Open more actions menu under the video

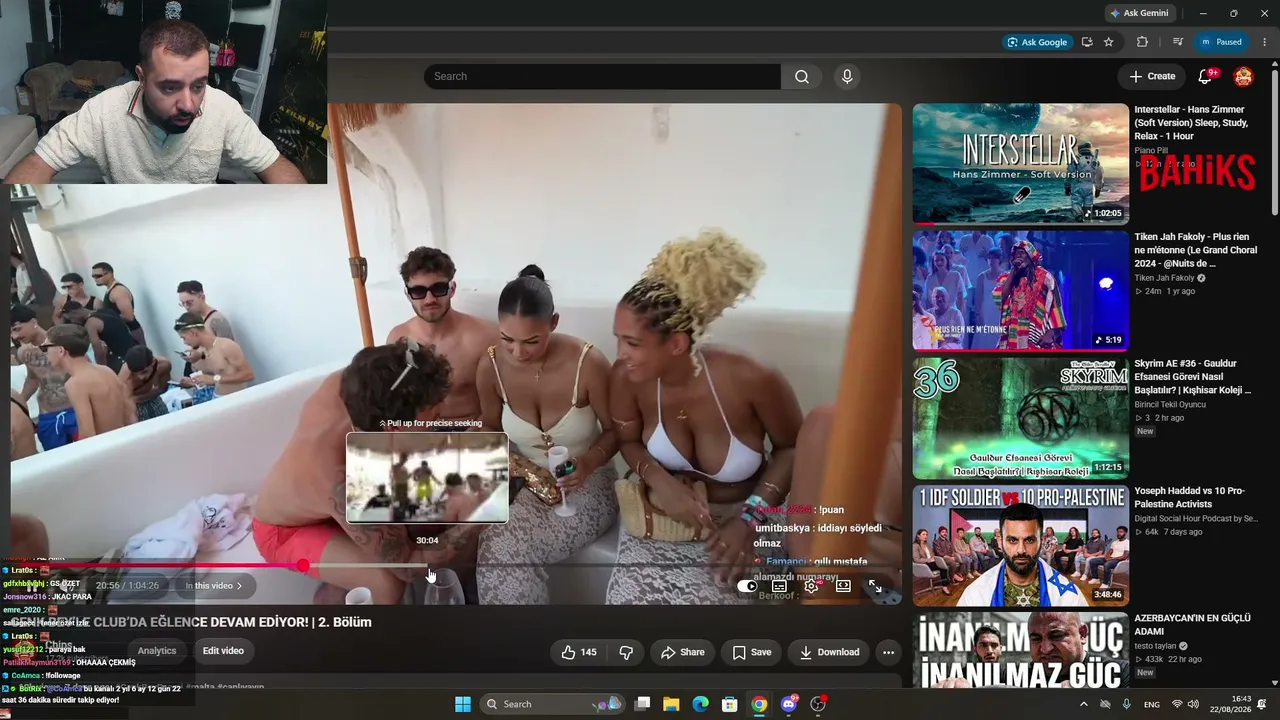[888, 652]
